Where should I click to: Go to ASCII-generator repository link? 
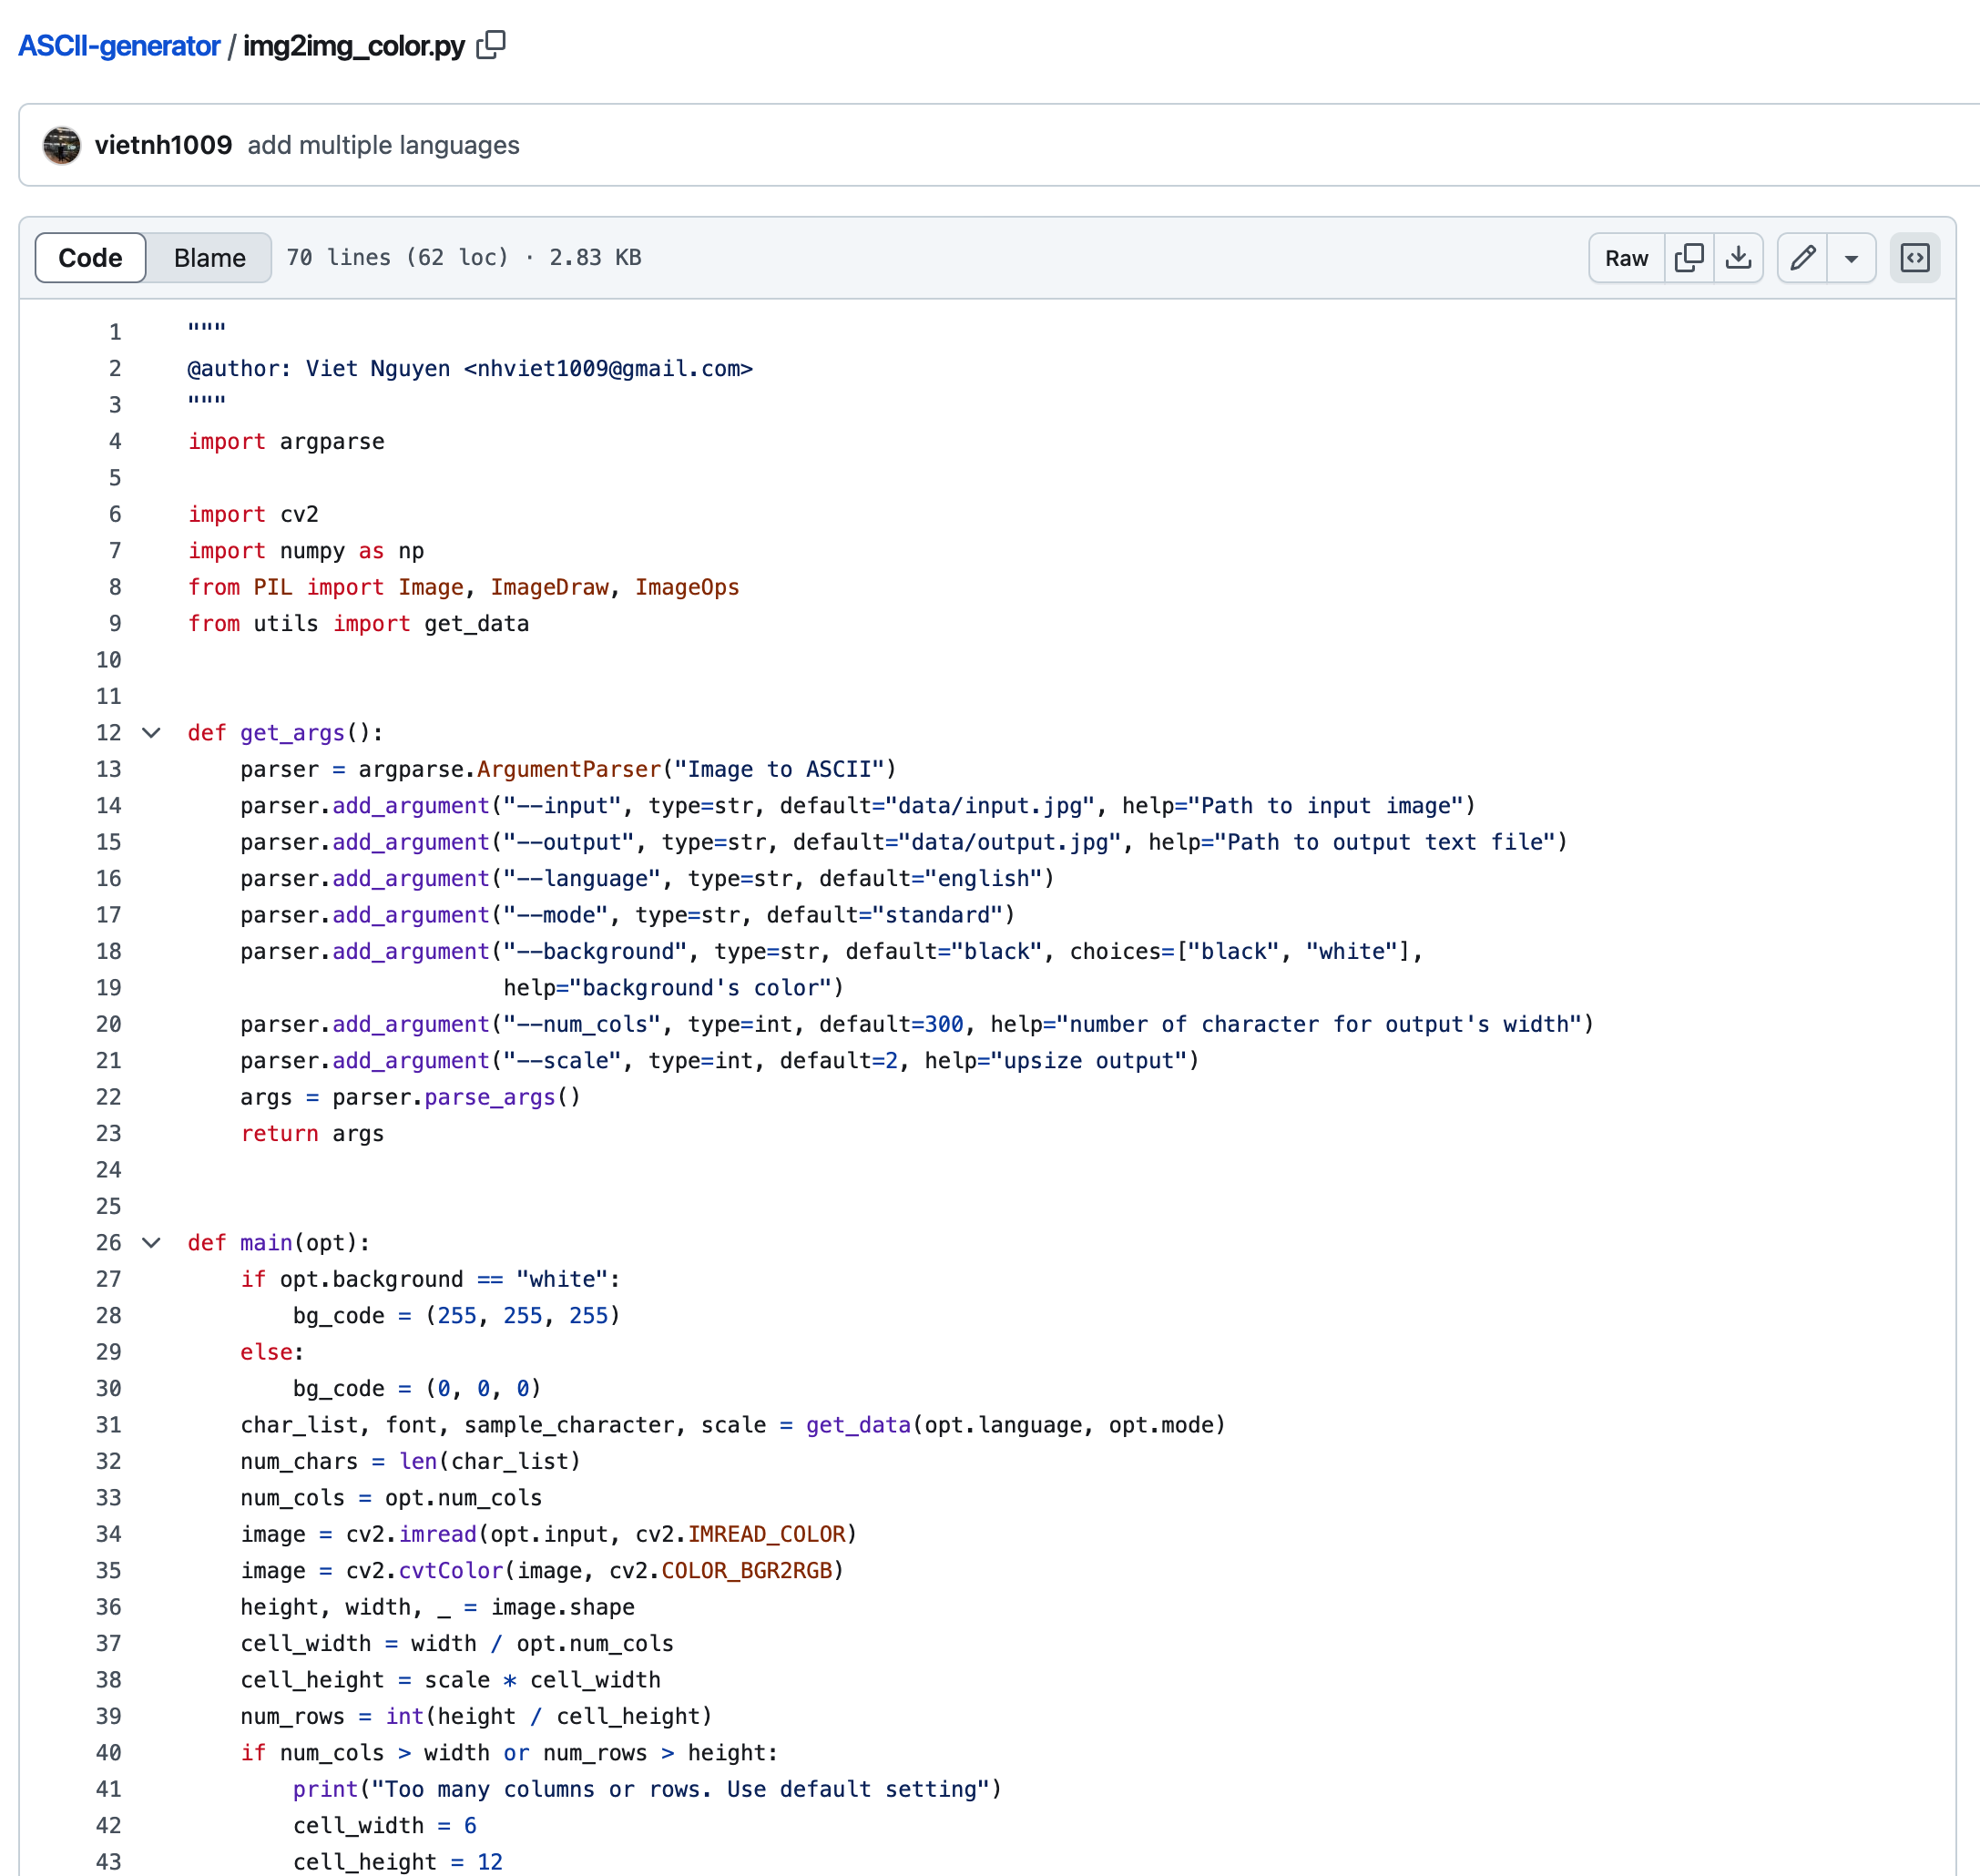click(x=119, y=46)
